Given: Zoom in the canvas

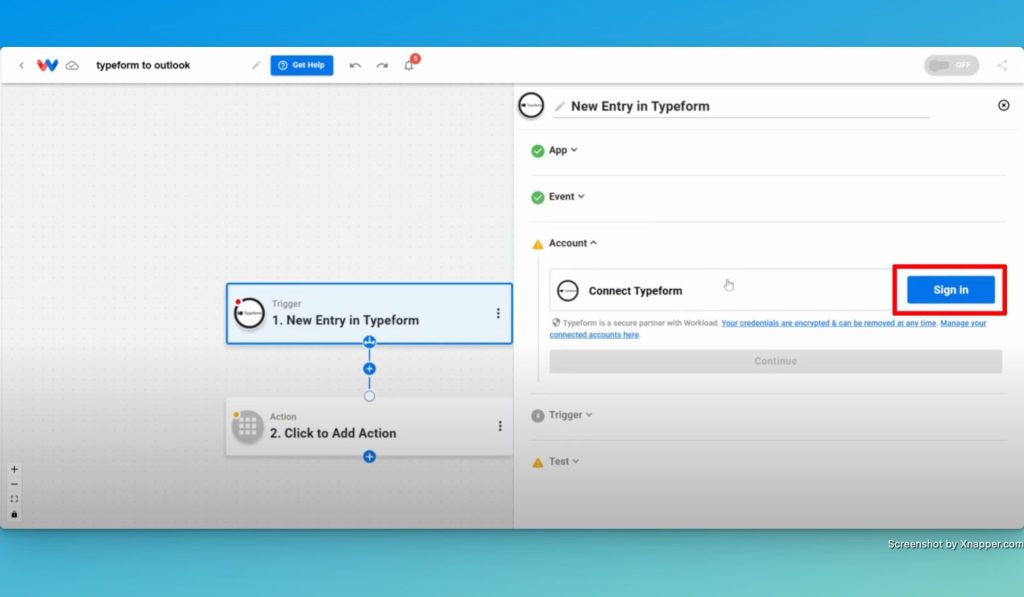Looking at the screenshot, I should (x=14, y=470).
